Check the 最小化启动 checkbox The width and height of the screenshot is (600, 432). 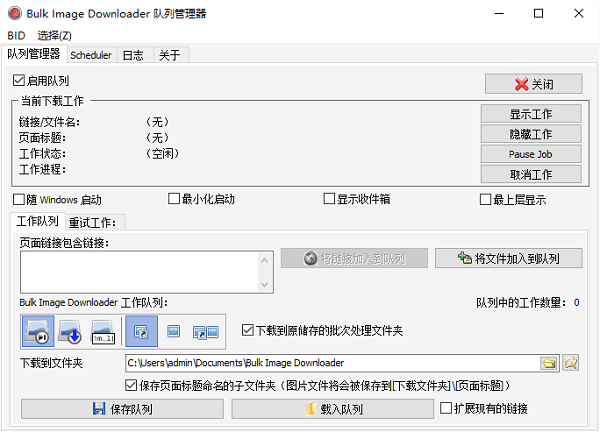click(x=174, y=199)
